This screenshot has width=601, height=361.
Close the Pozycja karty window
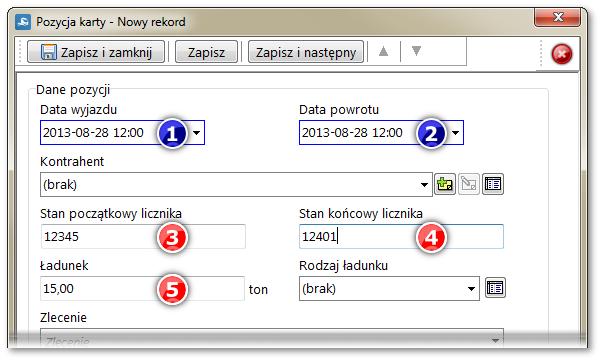[558, 17]
